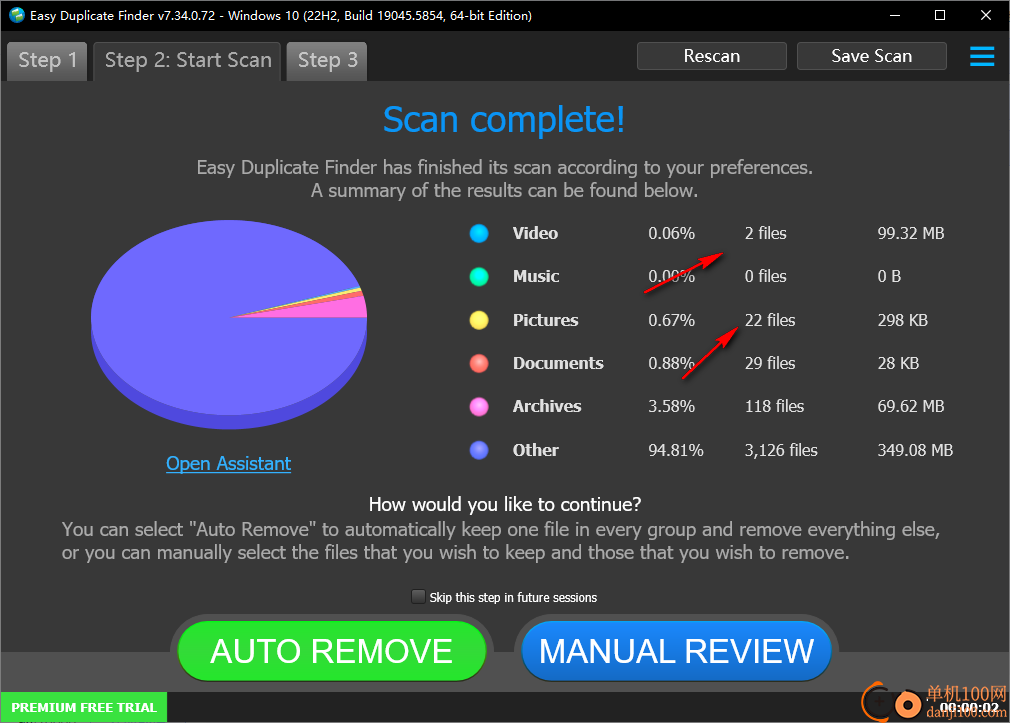Viewport: 1010px width, 723px height.
Task: Click the green Music color dot
Action: (479, 276)
